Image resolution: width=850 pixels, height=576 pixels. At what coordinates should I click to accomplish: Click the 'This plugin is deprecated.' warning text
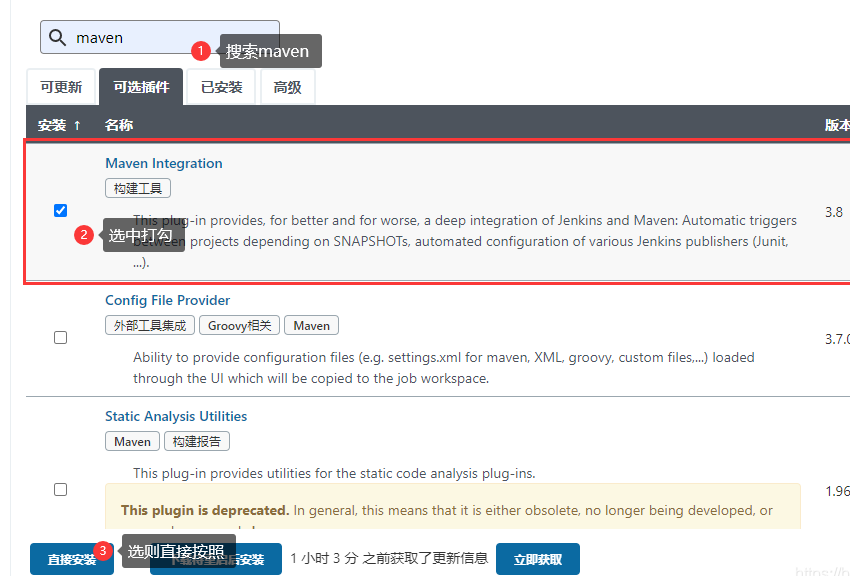point(205,510)
